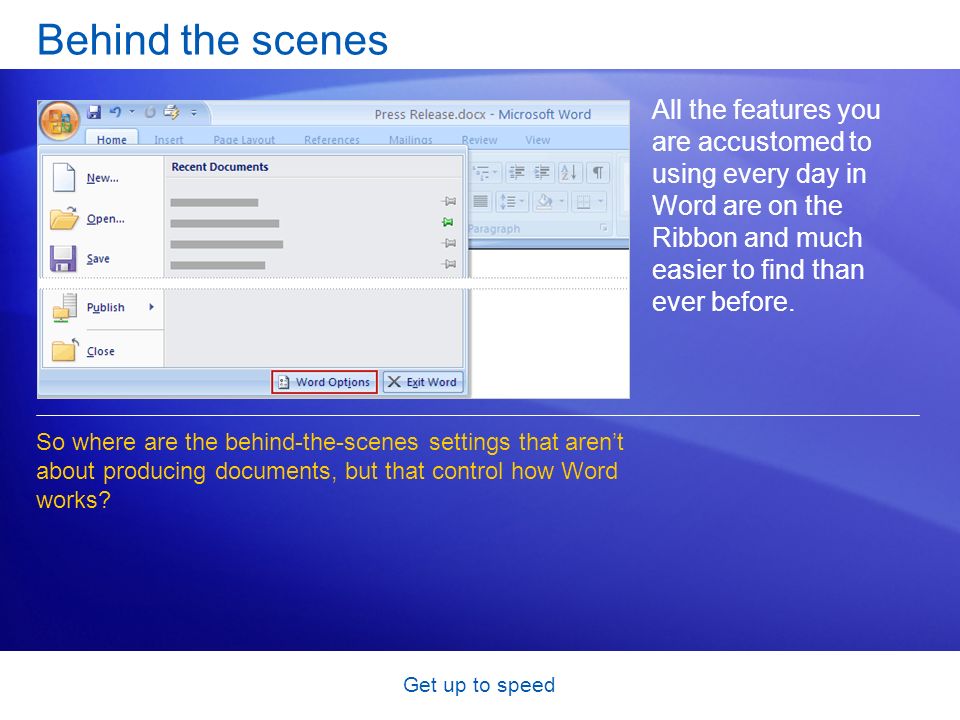Choose Save in the Office menu
The width and height of the screenshot is (960, 720).
tap(102, 258)
